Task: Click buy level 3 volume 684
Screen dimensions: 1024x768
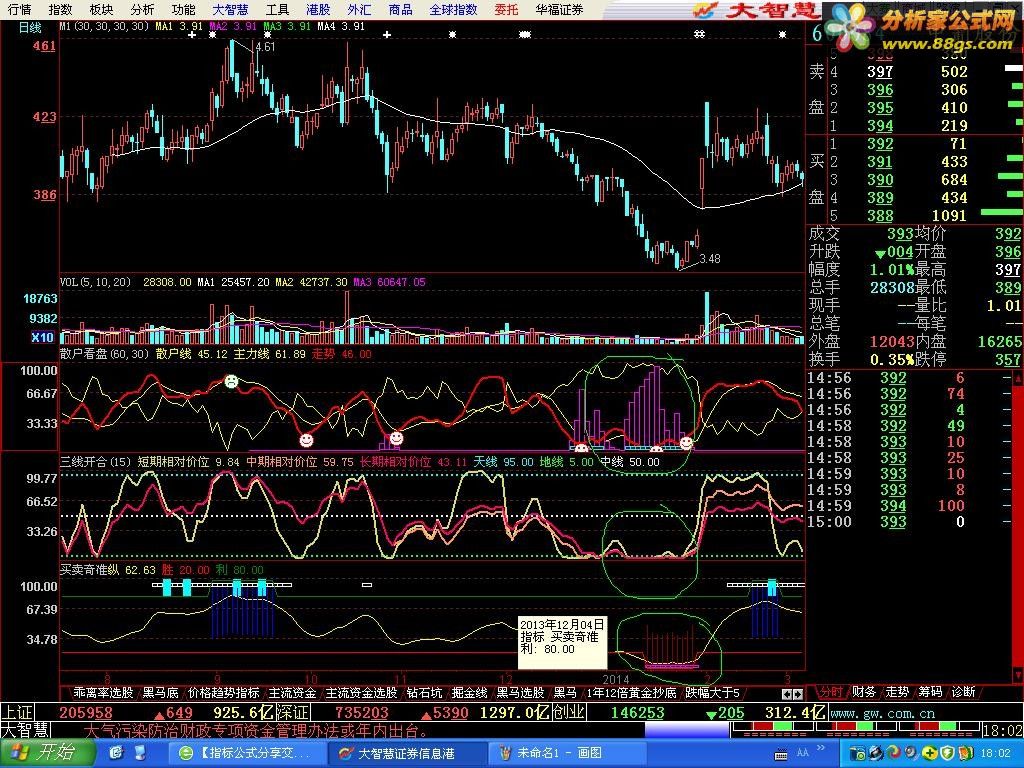Action: (954, 180)
